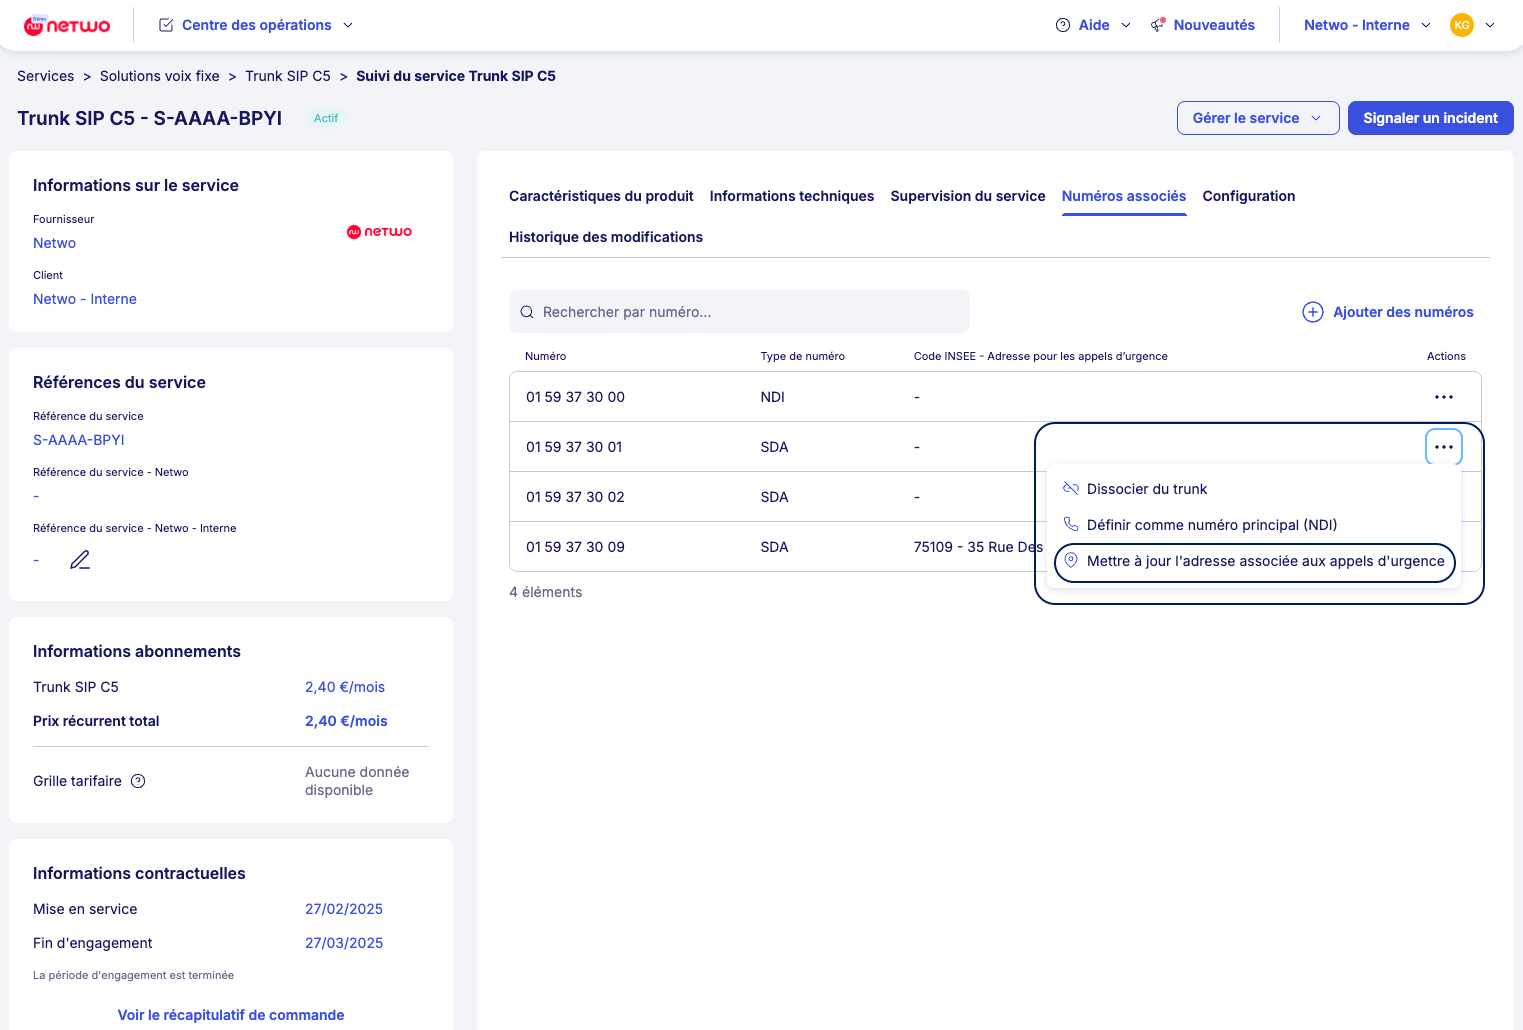Screen dimensions: 1523x1030
Task: Open the Nouveautés link
Action: [1214, 25]
